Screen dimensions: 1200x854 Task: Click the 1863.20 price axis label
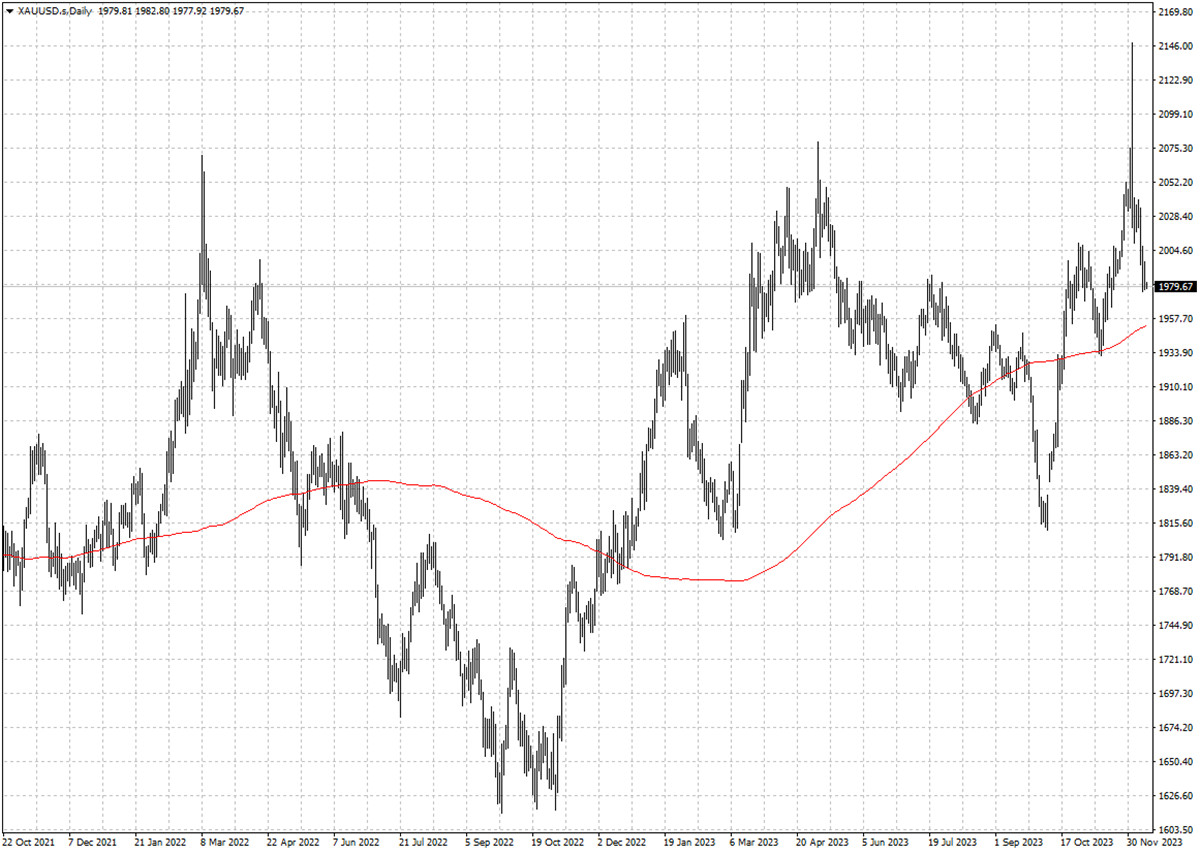point(1174,455)
